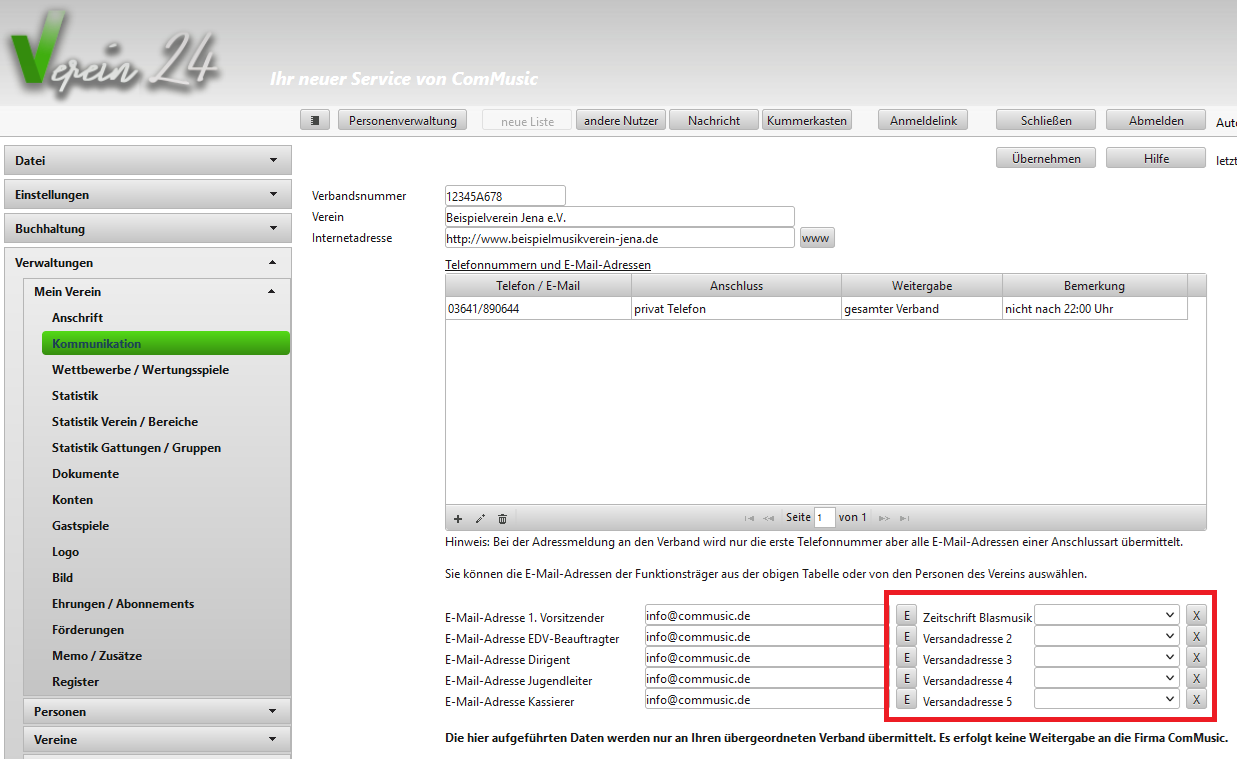Open Anschrift in the sidebar
1237x759 pixels.
(78, 317)
